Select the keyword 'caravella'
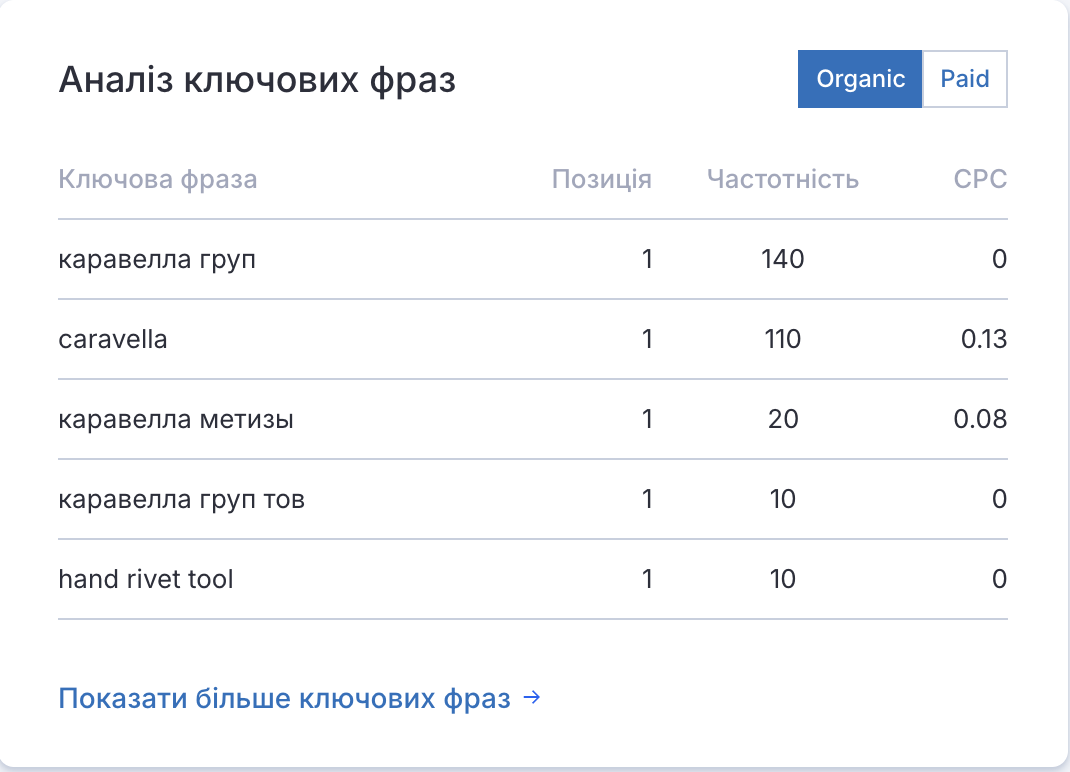Image resolution: width=1070 pixels, height=772 pixels. pyautogui.click(x=113, y=339)
